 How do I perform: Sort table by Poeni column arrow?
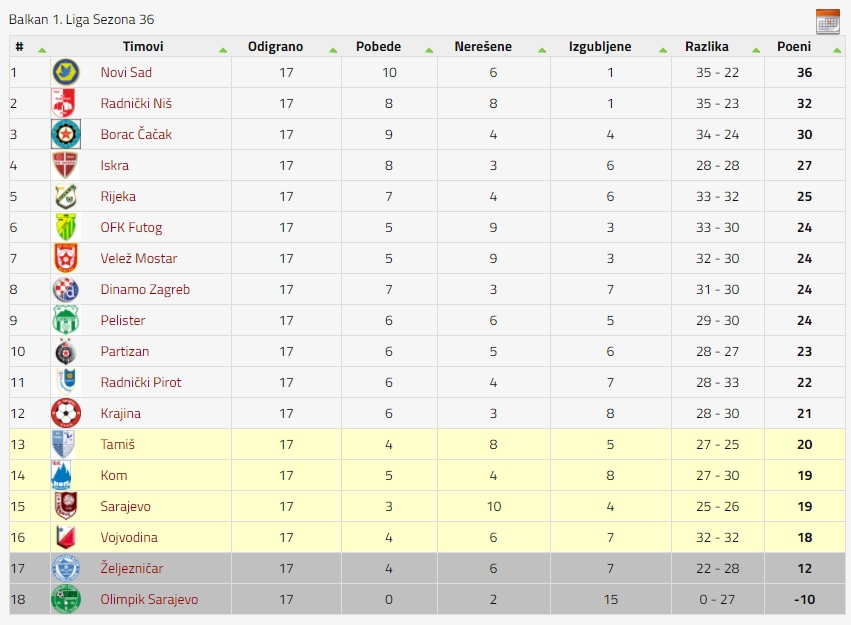pyautogui.click(x=836, y=50)
